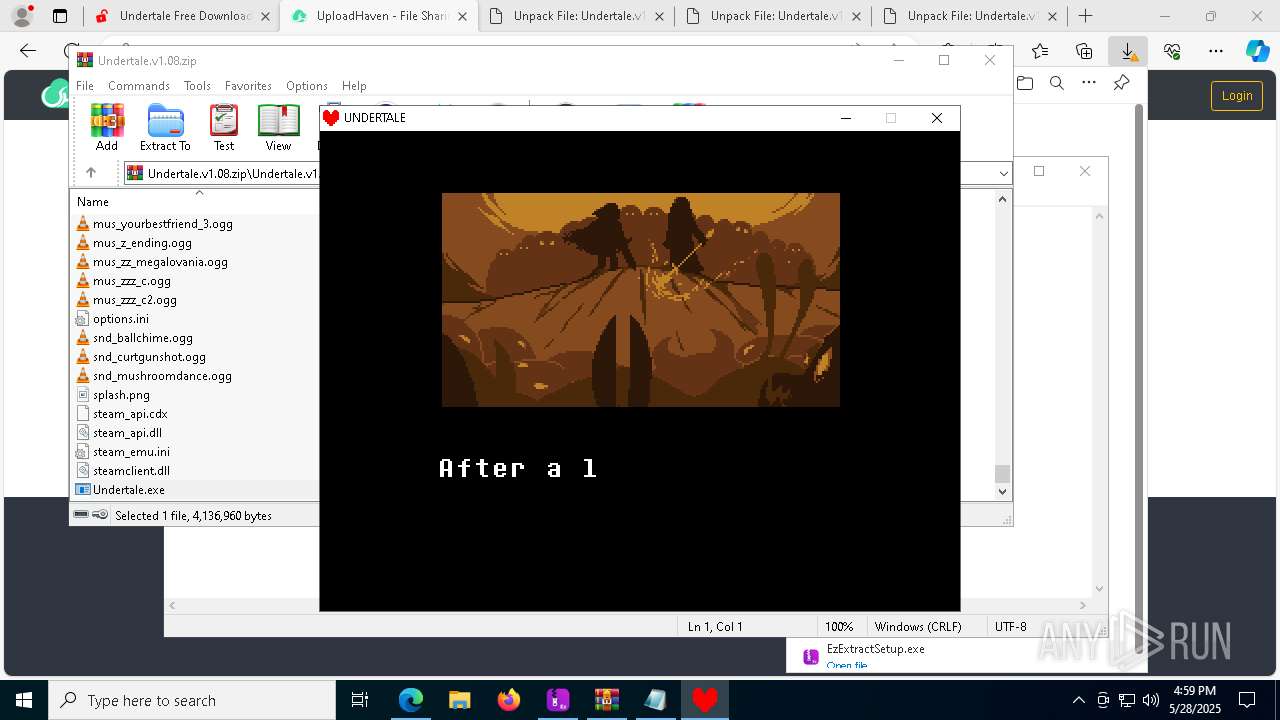
Task: Click the Add archive icon in WinRAR
Action: tap(107, 127)
